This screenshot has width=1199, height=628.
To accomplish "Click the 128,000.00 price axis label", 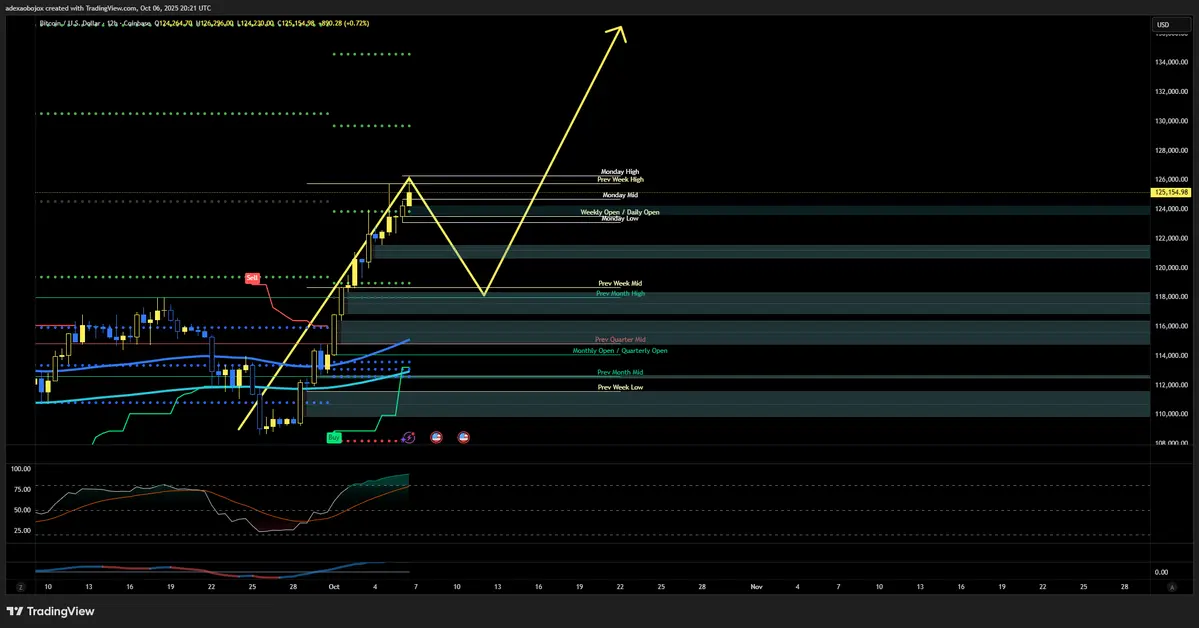I will tap(1171, 151).
